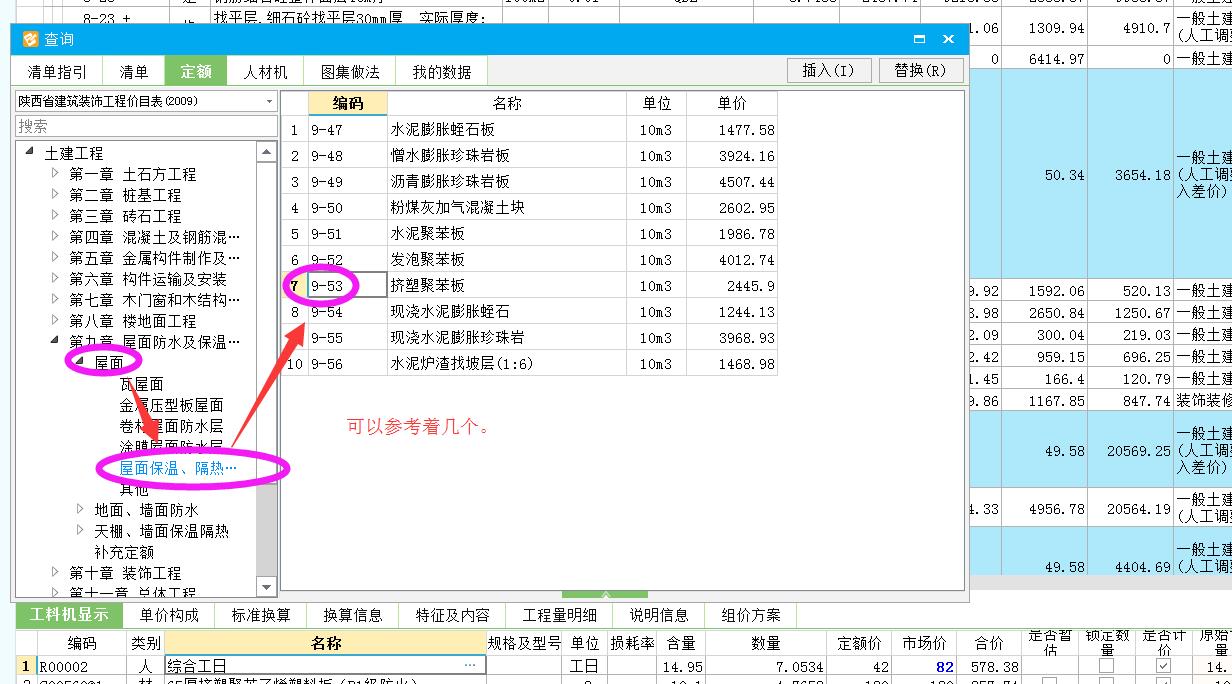Expand 第二章 桩基工程 arrow
1232x684 pixels.
(55, 194)
